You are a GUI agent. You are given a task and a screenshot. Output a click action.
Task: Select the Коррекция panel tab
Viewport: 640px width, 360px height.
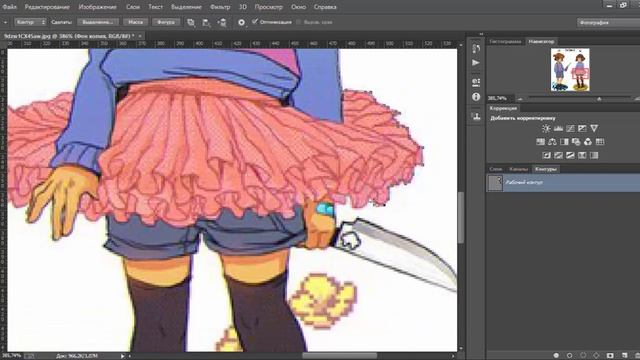point(503,108)
